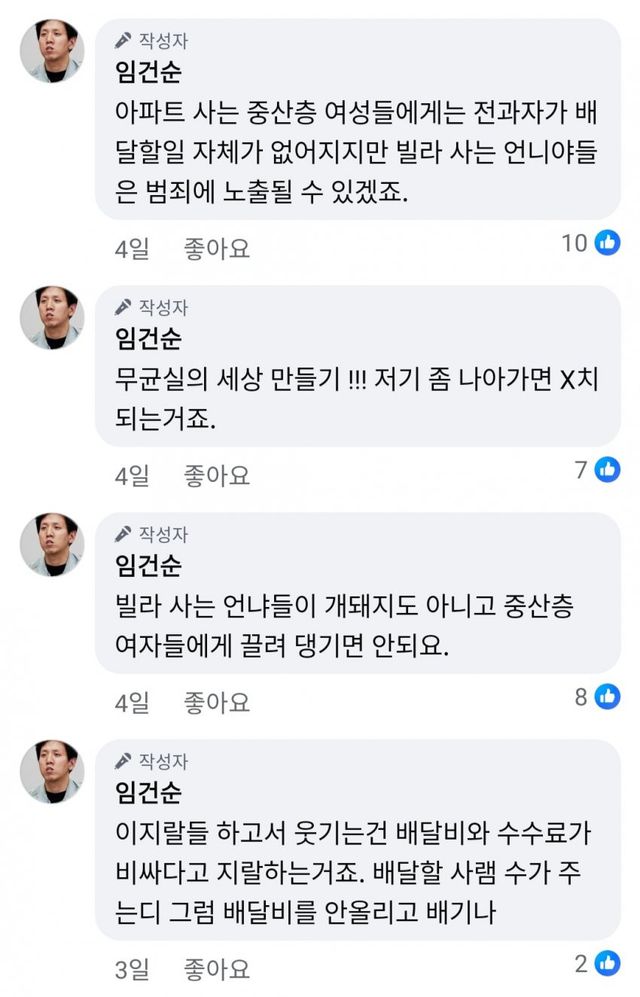The image size is (640, 997).
Task: Click the author pencil icon in second comment
Action: (124, 306)
